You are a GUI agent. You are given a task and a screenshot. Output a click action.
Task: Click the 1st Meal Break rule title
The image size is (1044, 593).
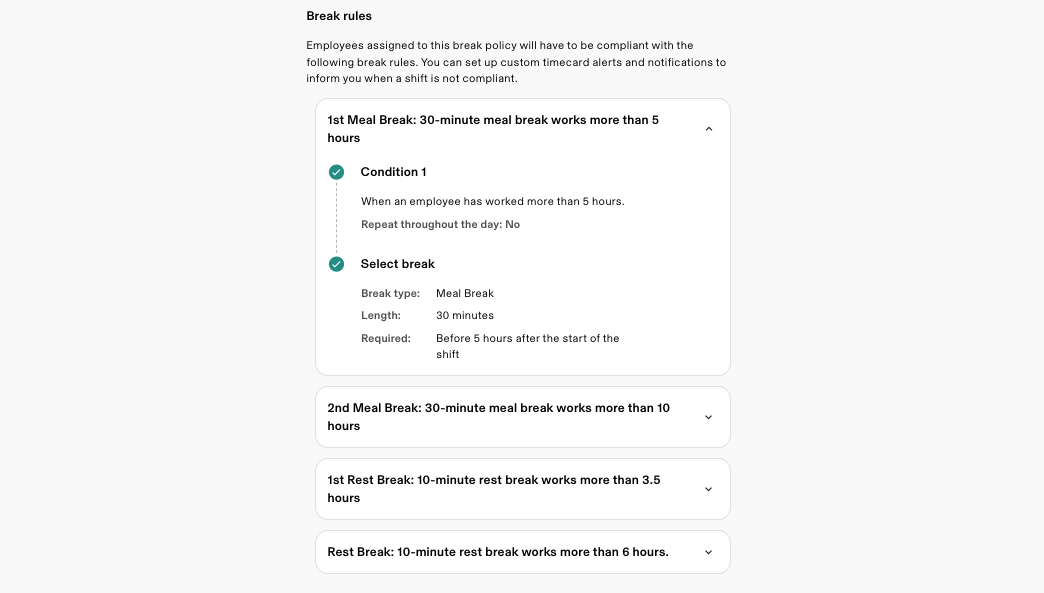493,129
